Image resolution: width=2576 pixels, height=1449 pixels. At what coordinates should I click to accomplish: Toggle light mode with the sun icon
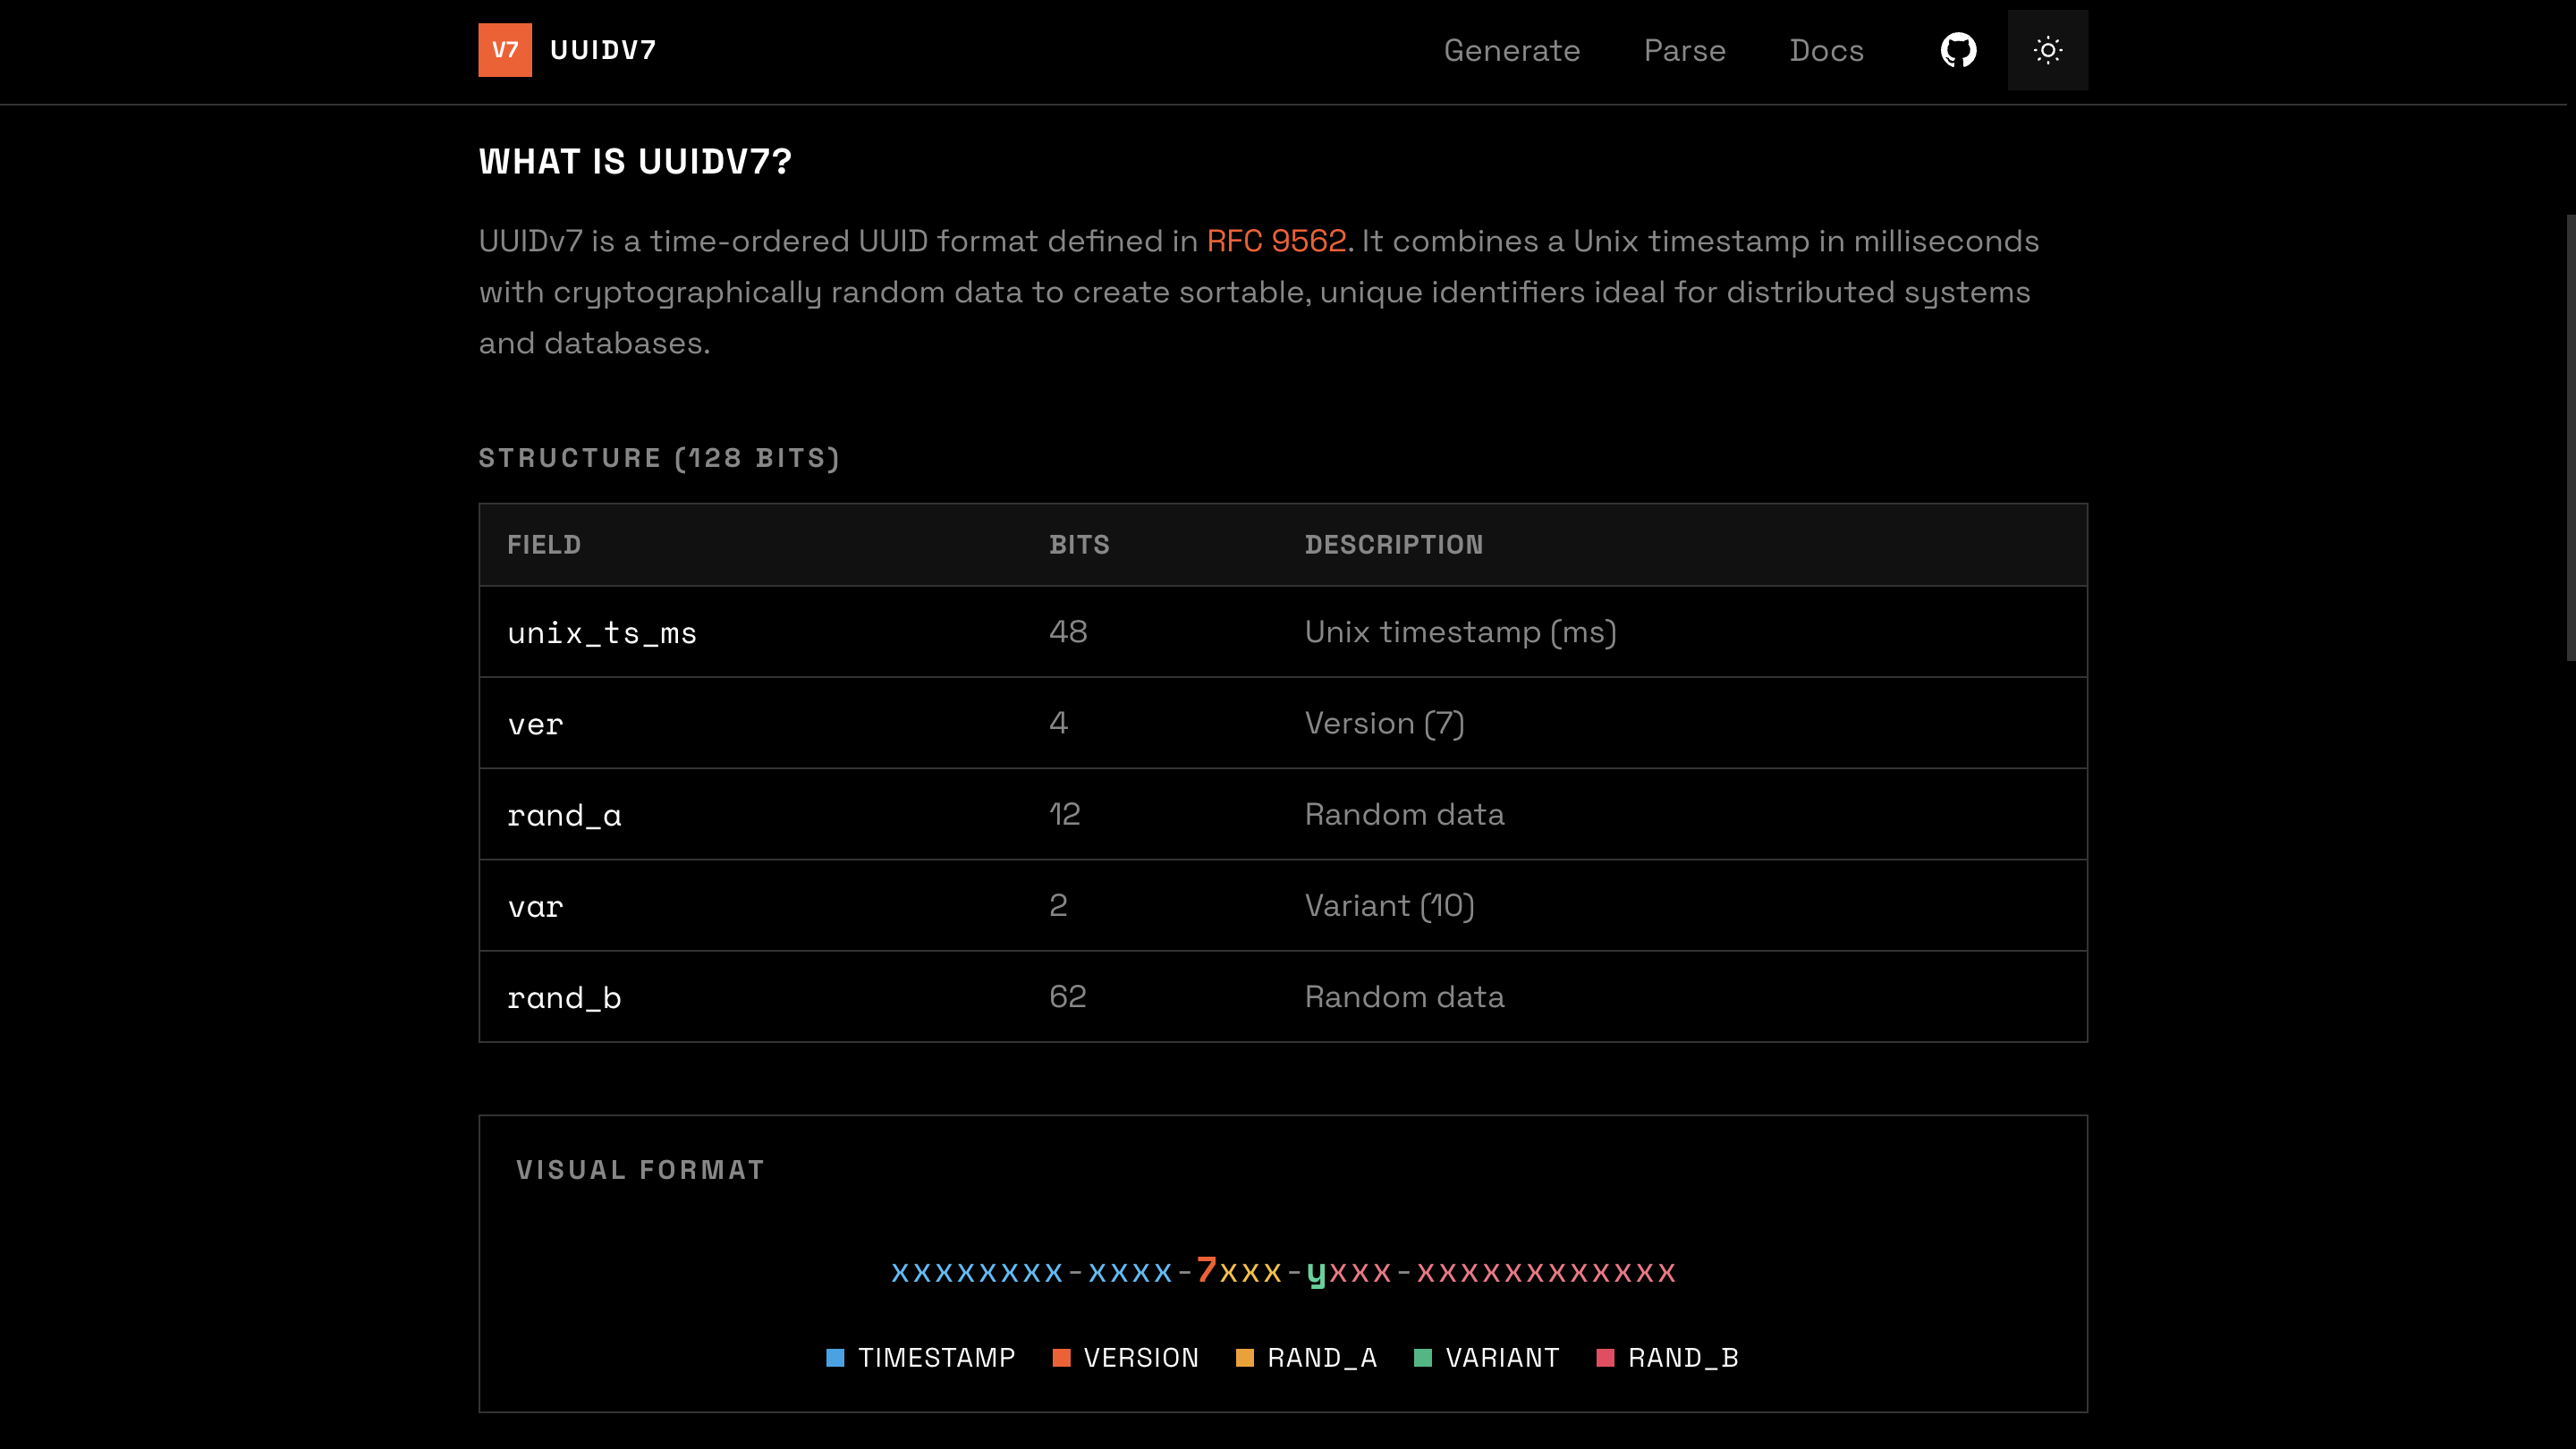click(x=2047, y=50)
